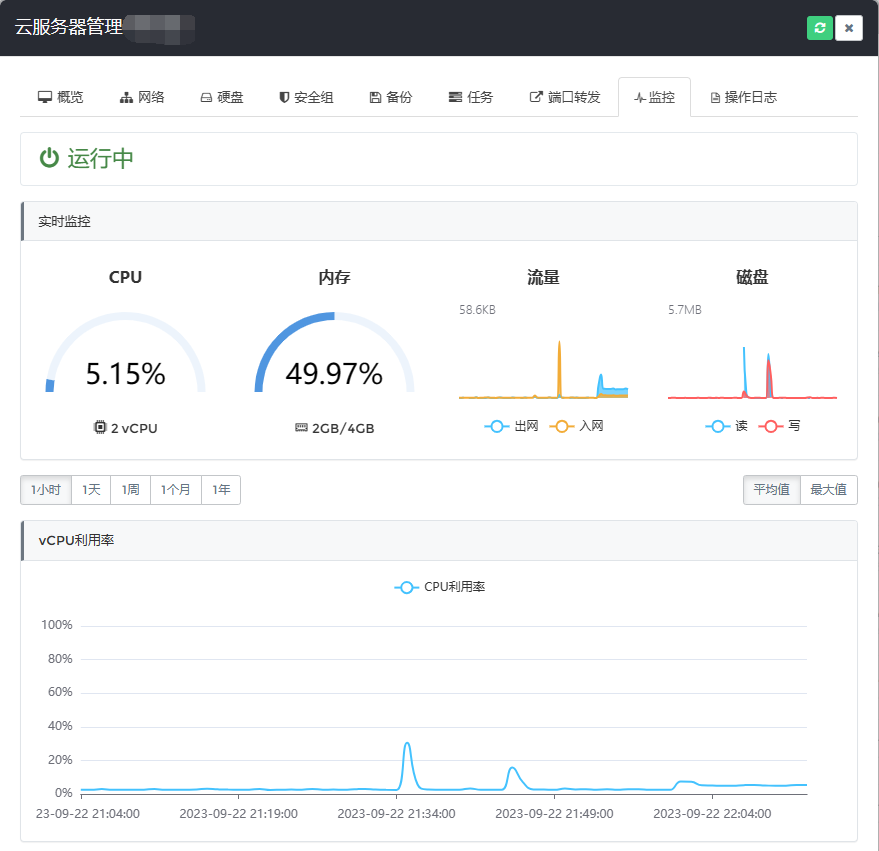Screen dimensions: 879x851
Task: Open the 硬盘 disk tab
Action: (222, 98)
